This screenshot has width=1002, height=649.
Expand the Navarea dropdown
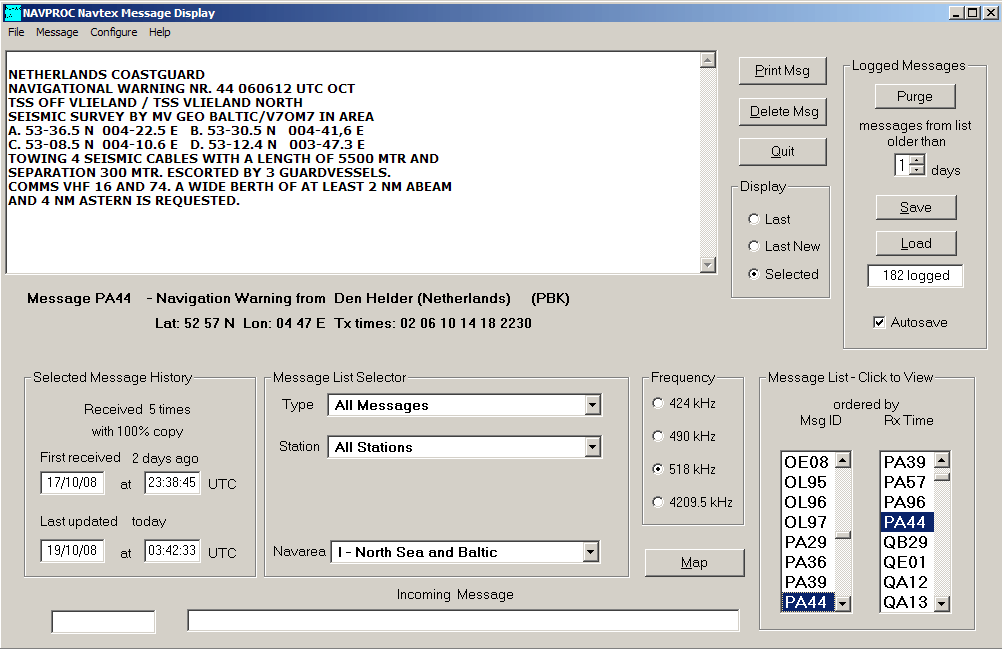[590, 552]
